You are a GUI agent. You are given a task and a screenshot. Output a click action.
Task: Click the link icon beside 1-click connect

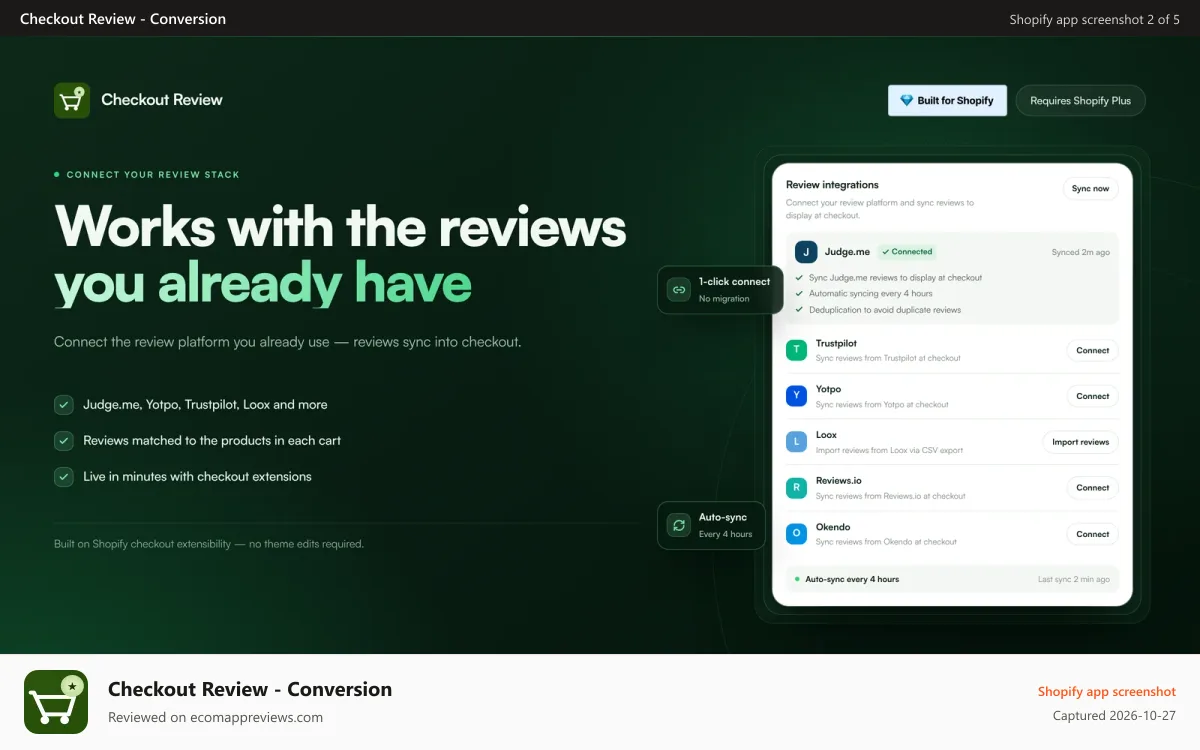point(679,290)
